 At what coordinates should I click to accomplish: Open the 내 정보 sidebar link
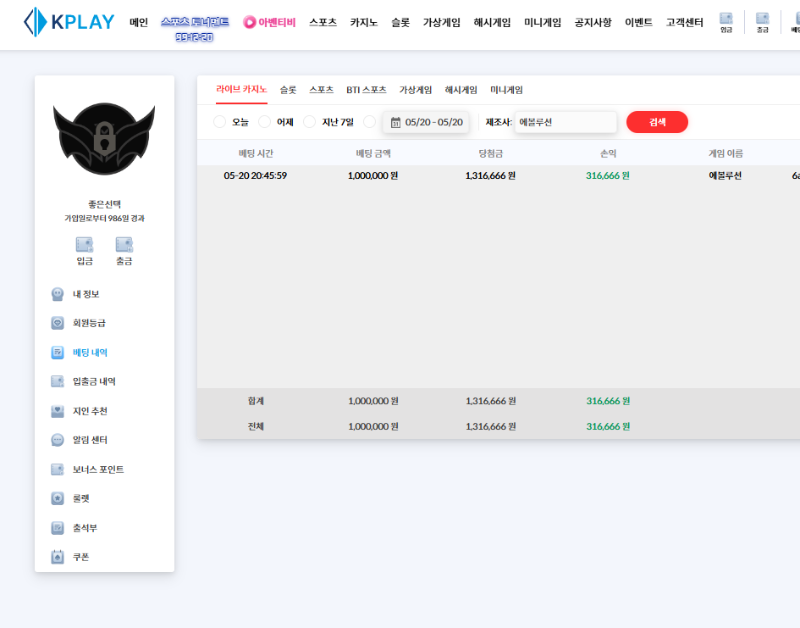86,294
